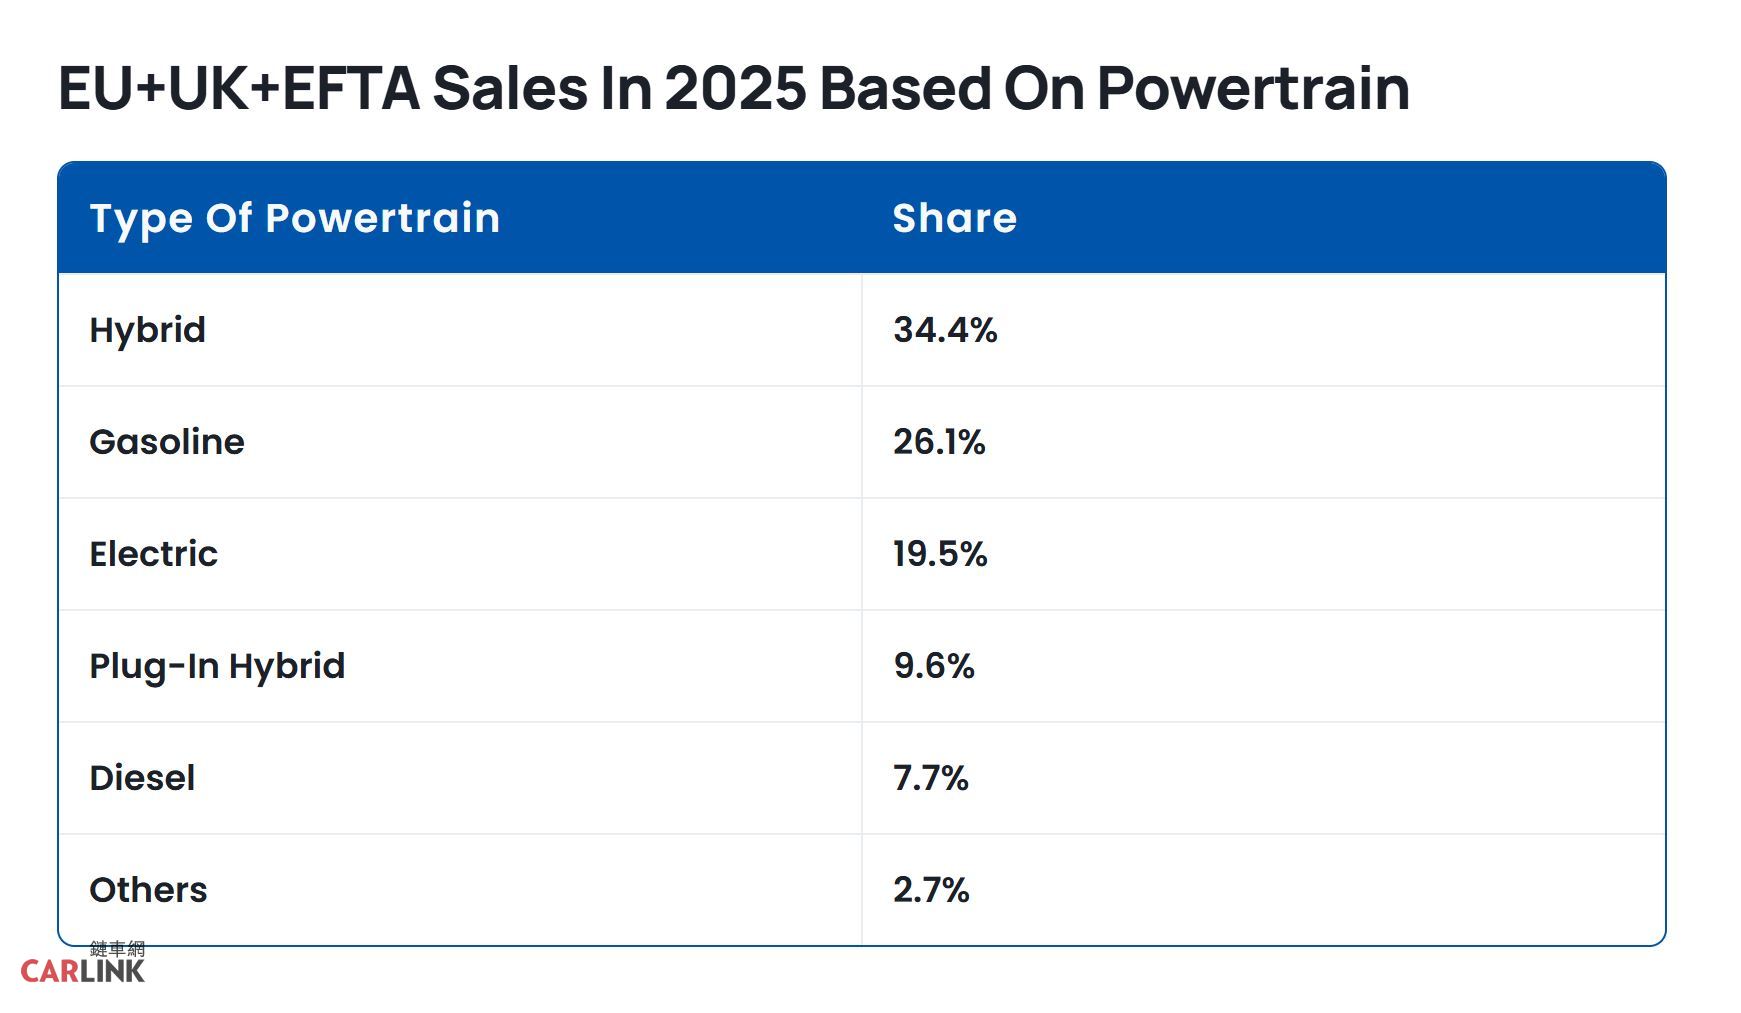This screenshot has width=1741, height=1013.
Task: Click the "Type Of Powertrain" column header
Action: tap(294, 218)
